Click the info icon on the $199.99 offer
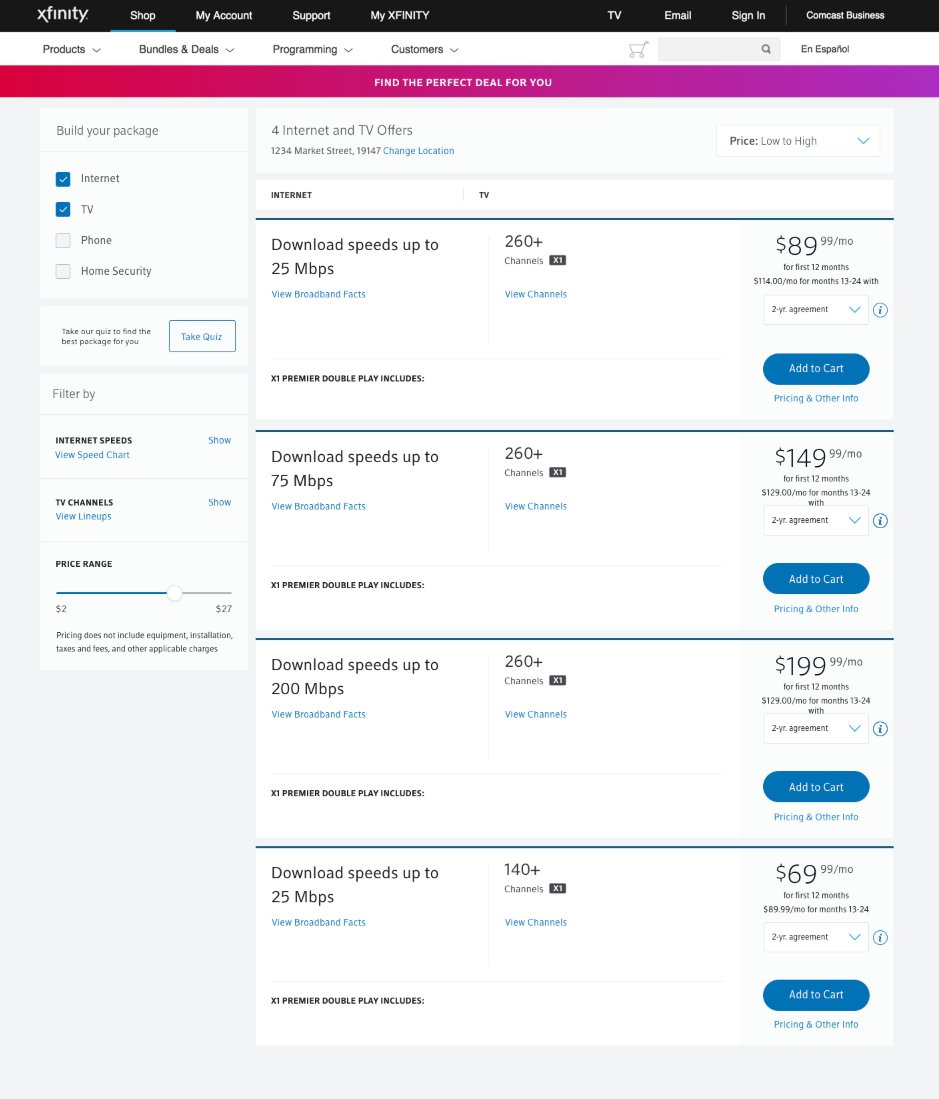939x1099 pixels. [880, 728]
